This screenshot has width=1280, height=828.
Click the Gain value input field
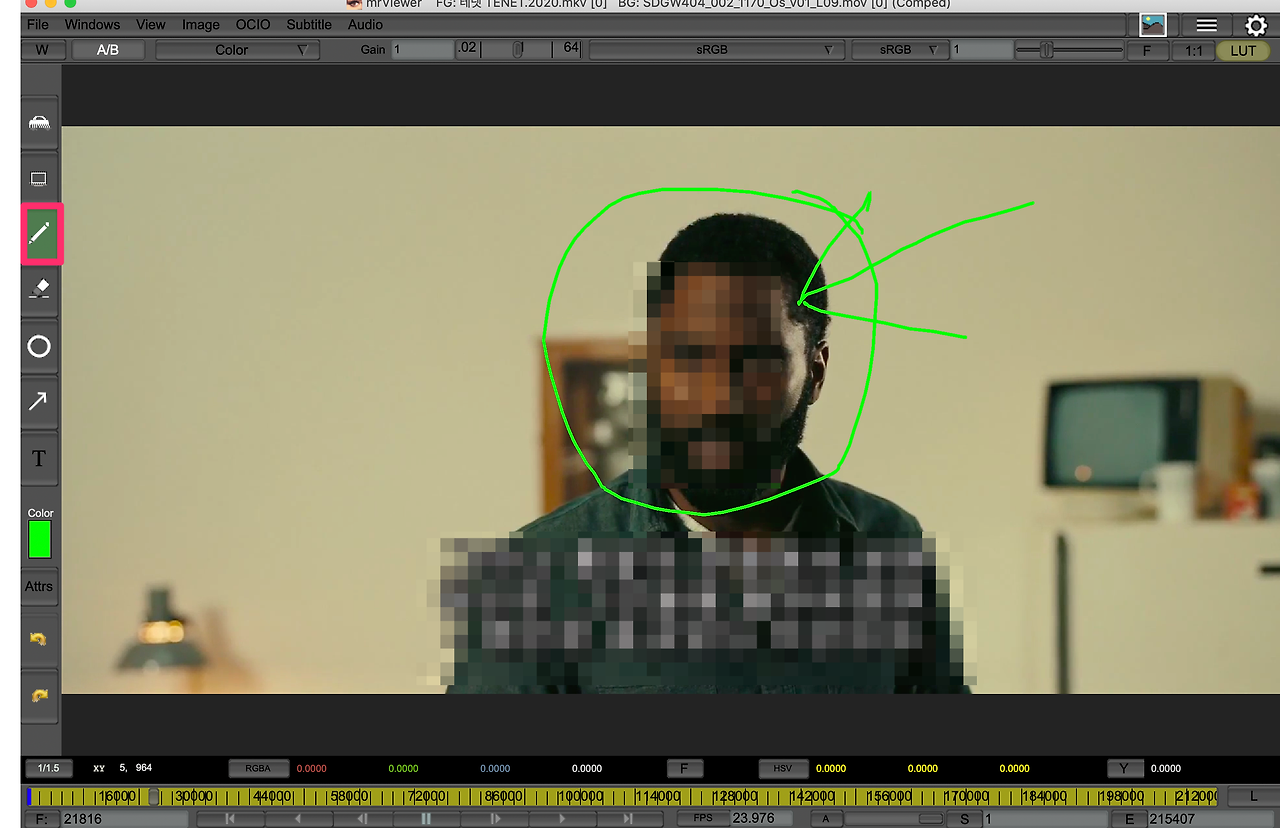pyautogui.click(x=422, y=50)
